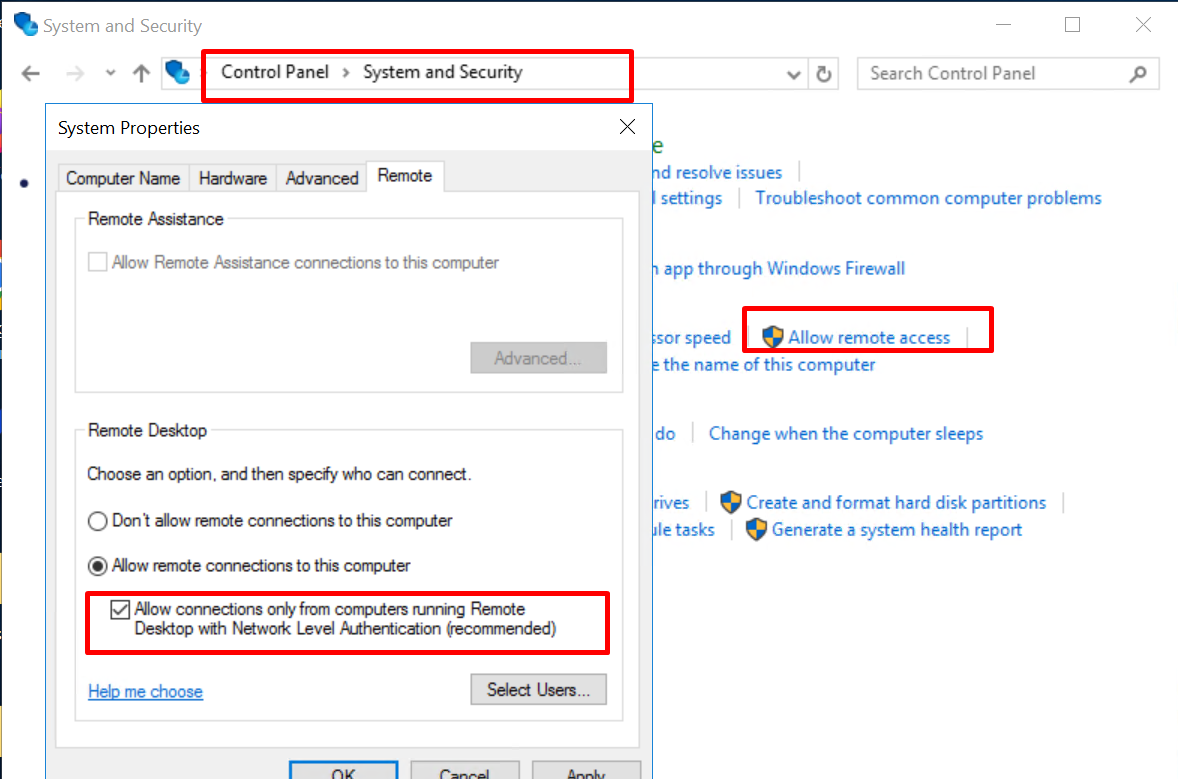This screenshot has width=1178, height=779.
Task: Click shield icon beside Generate system health report
Action: pos(756,530)
